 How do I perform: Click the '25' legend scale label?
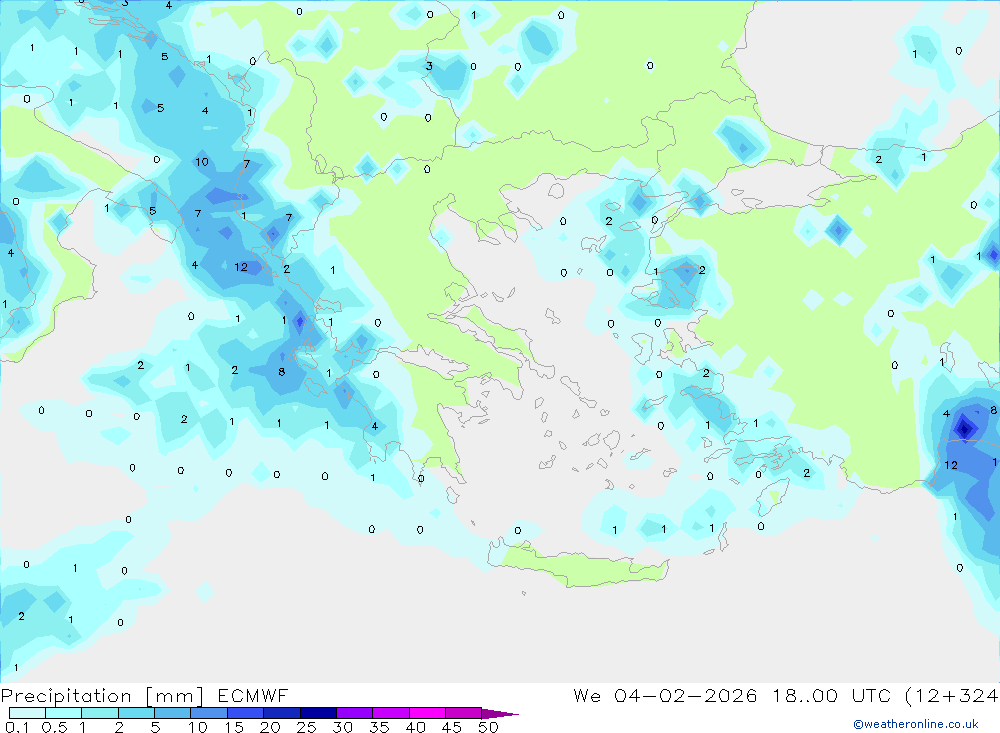pos(306,727)
